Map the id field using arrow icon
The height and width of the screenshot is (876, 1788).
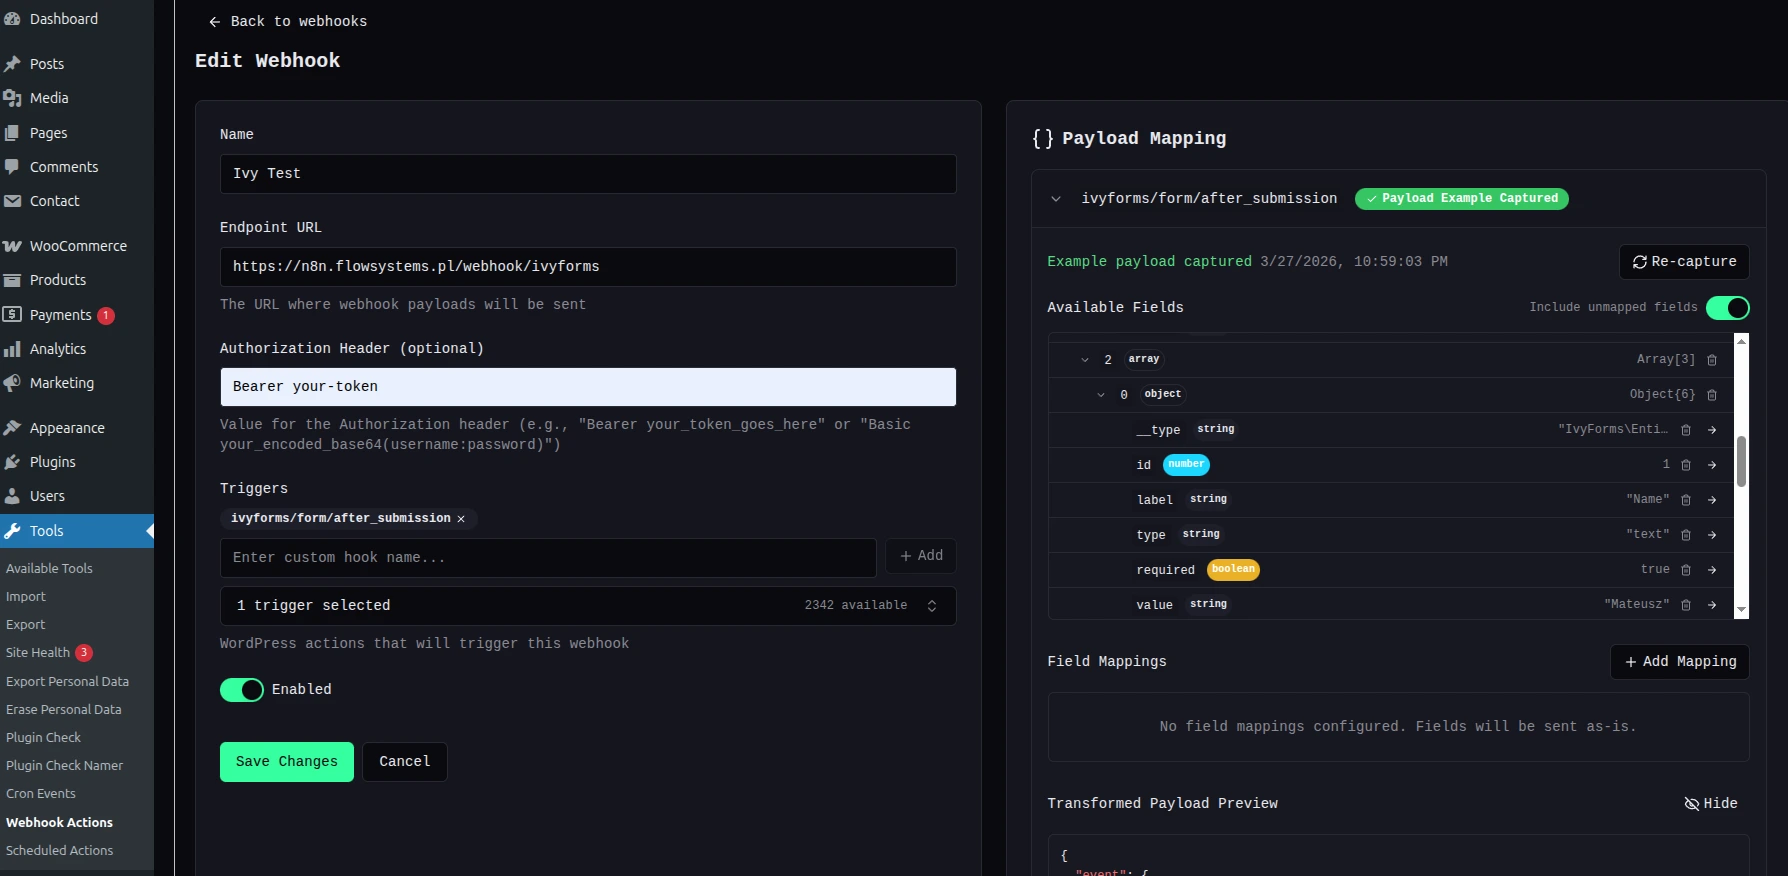tap(1712, 465)
